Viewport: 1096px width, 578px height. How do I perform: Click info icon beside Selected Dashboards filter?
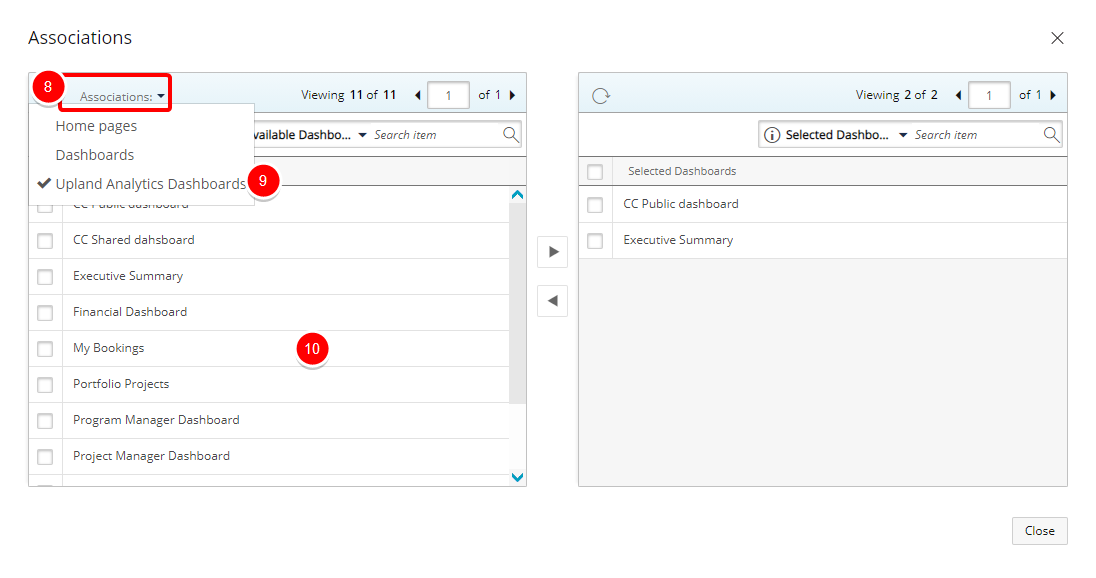point(772,135)
